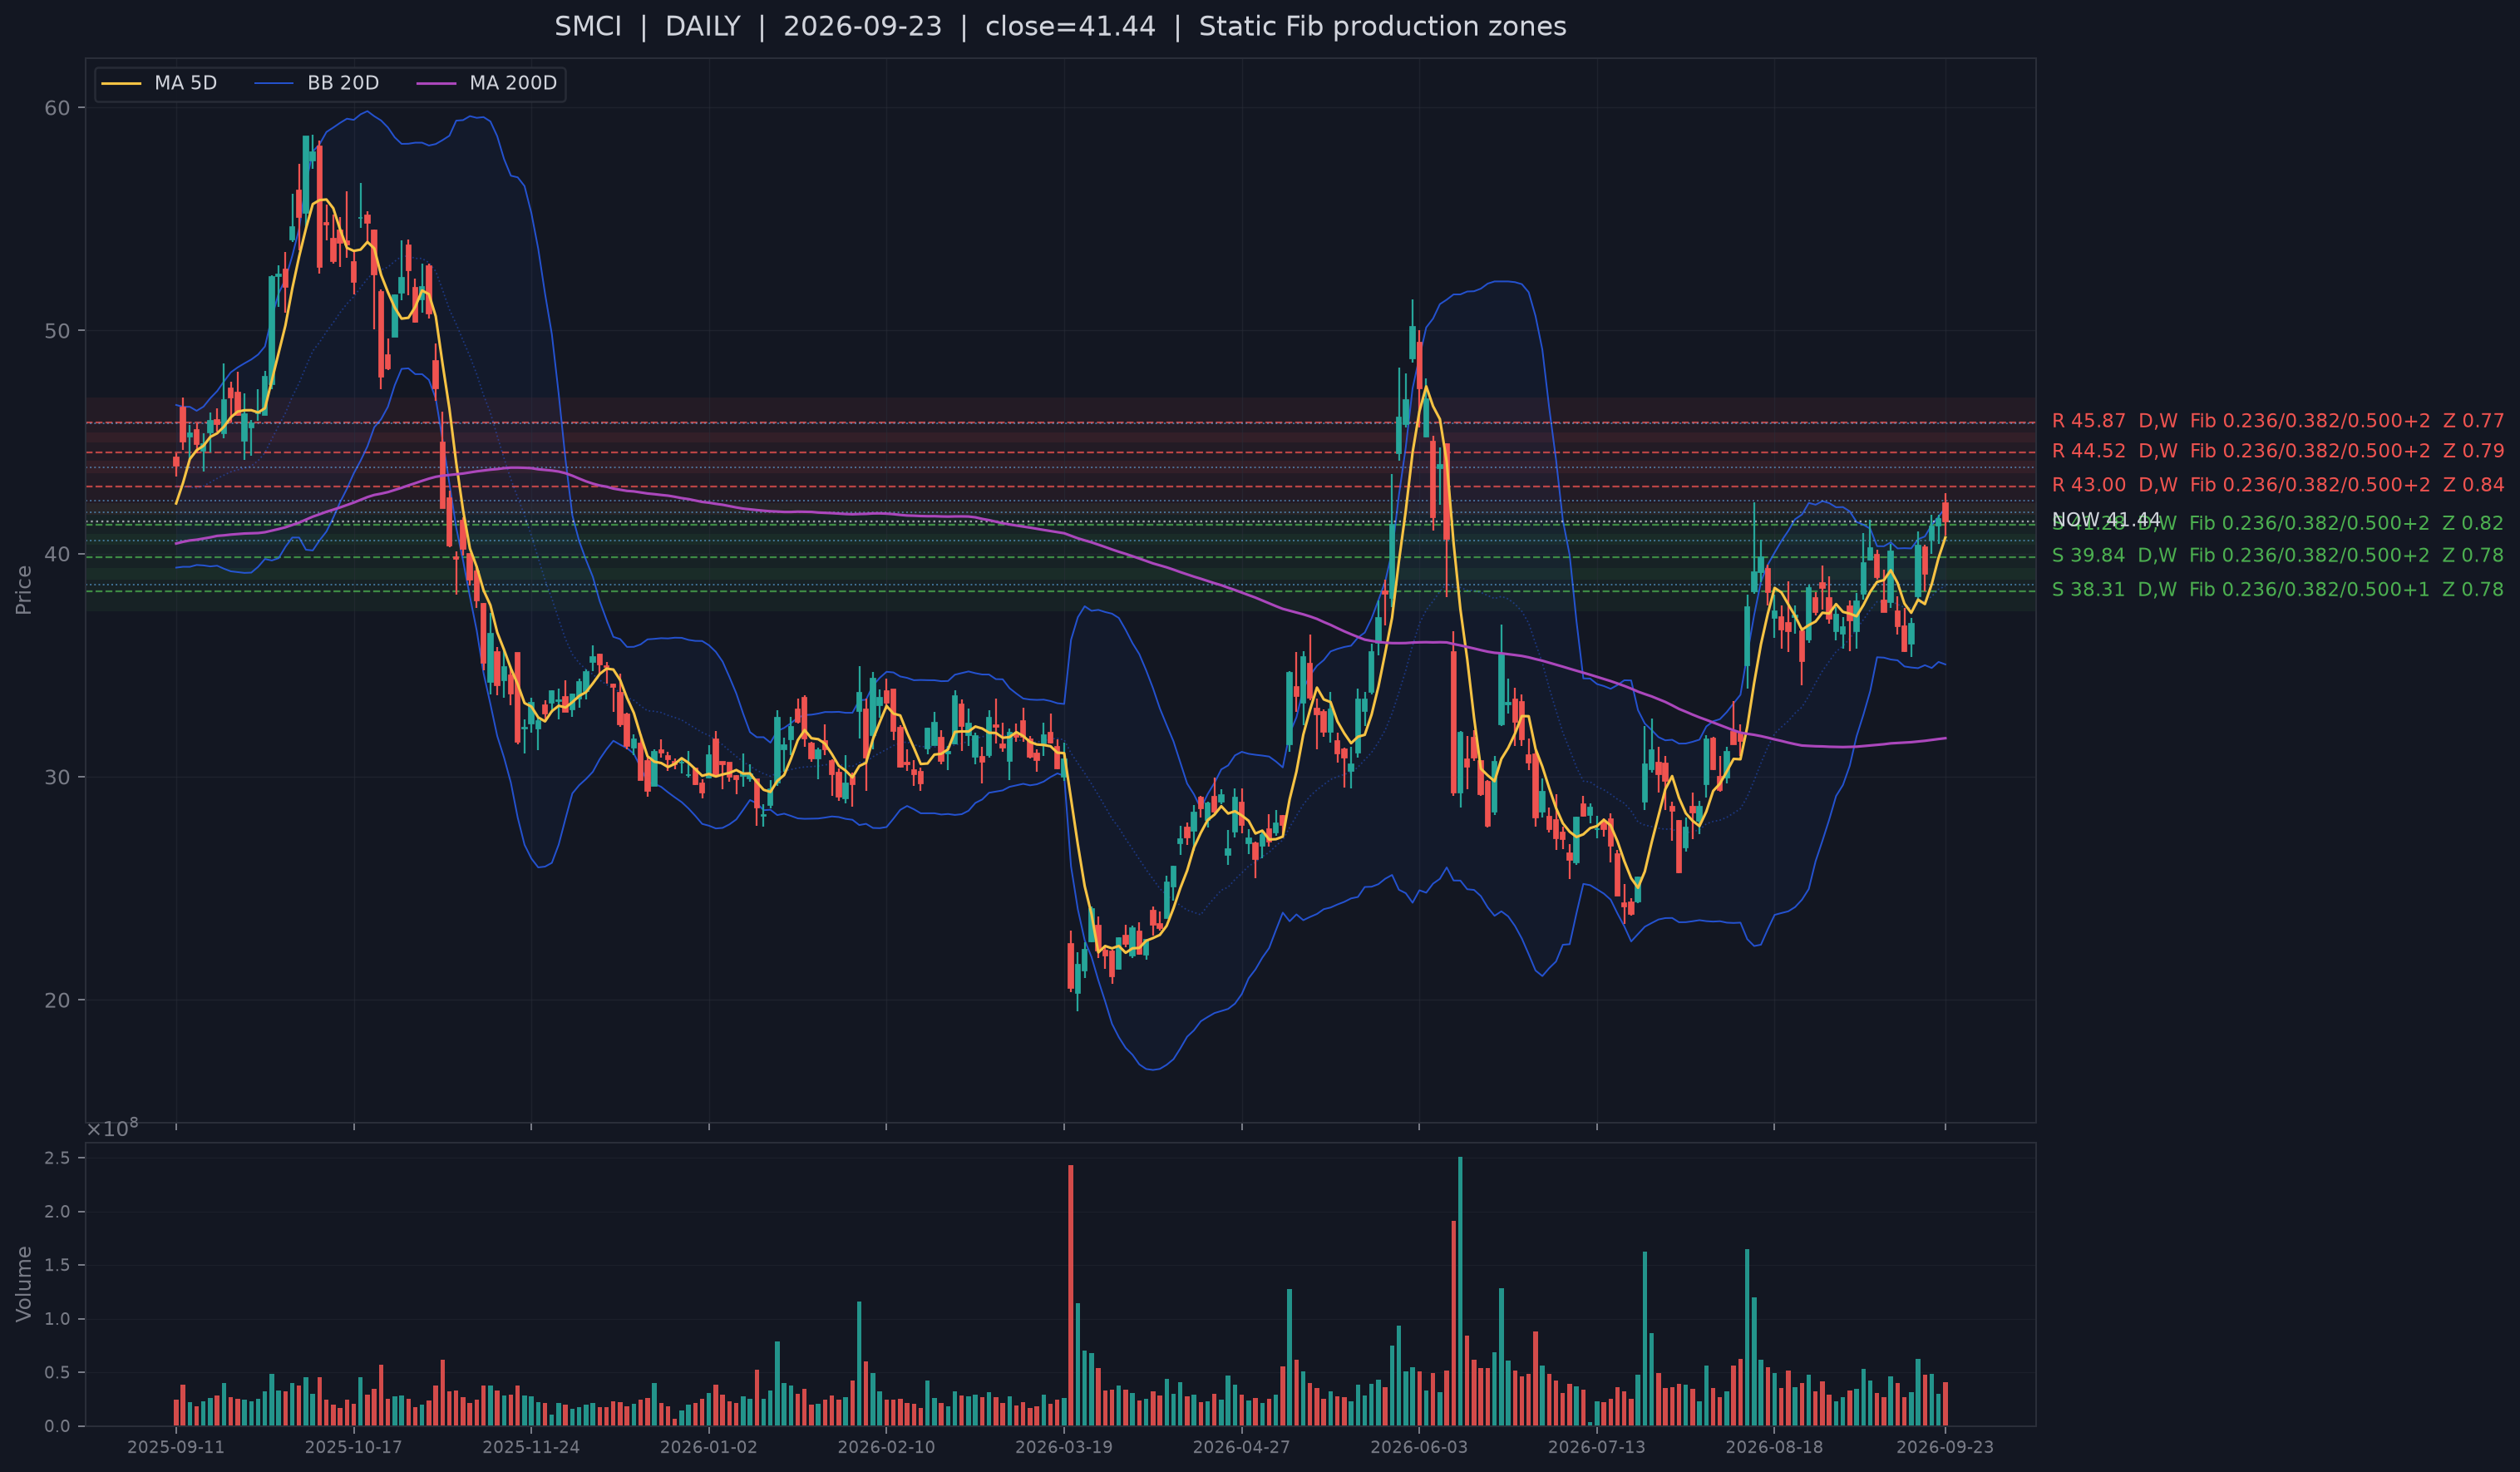Click the 2025-09-11 date label

(176, 1447)
